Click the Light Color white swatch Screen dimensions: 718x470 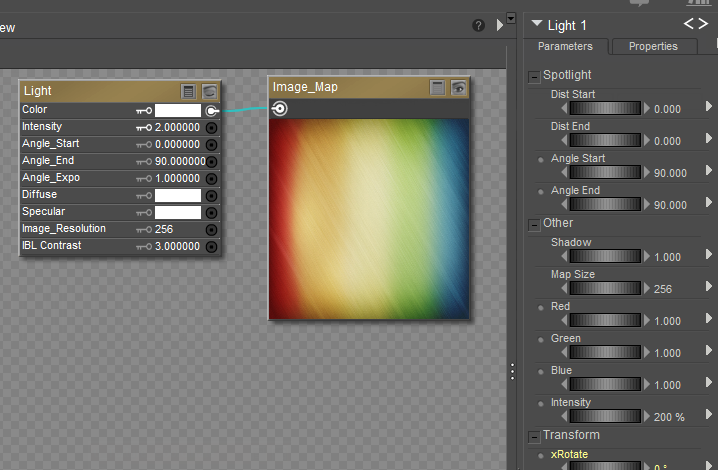click(178, 111)
